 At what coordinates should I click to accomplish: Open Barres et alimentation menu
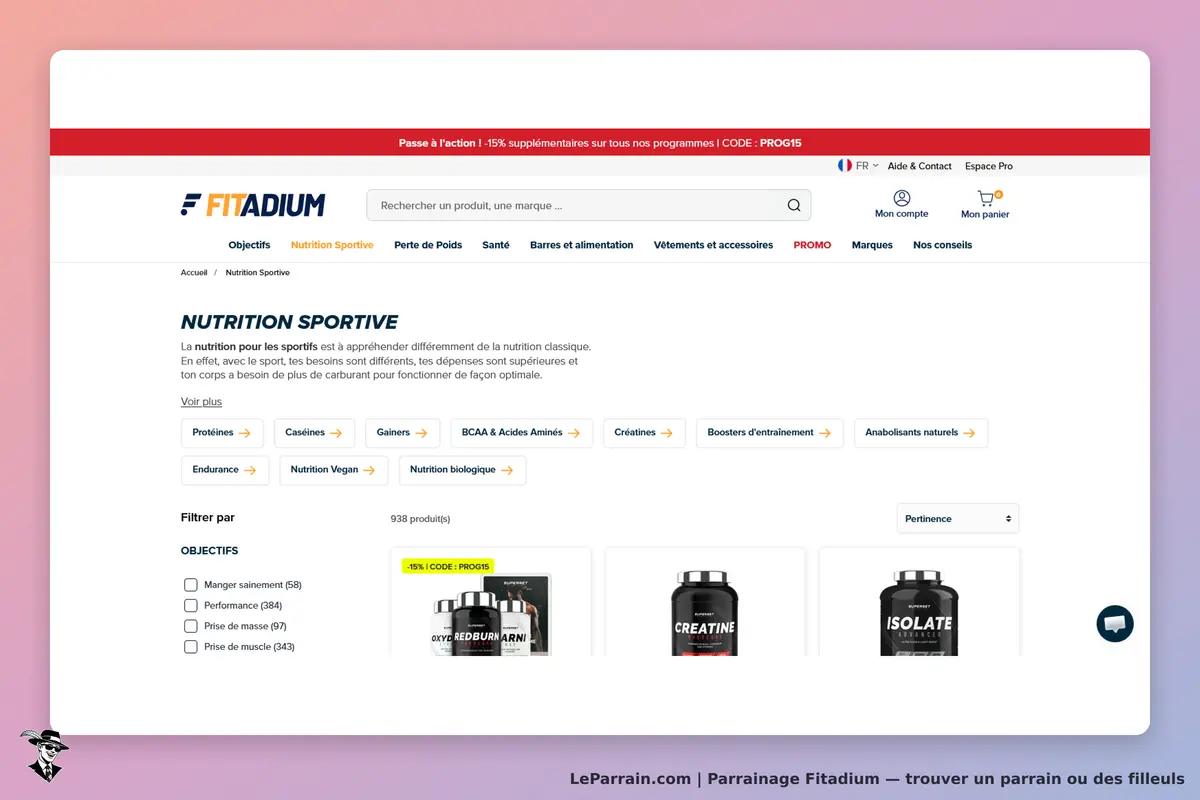point(581,245)
